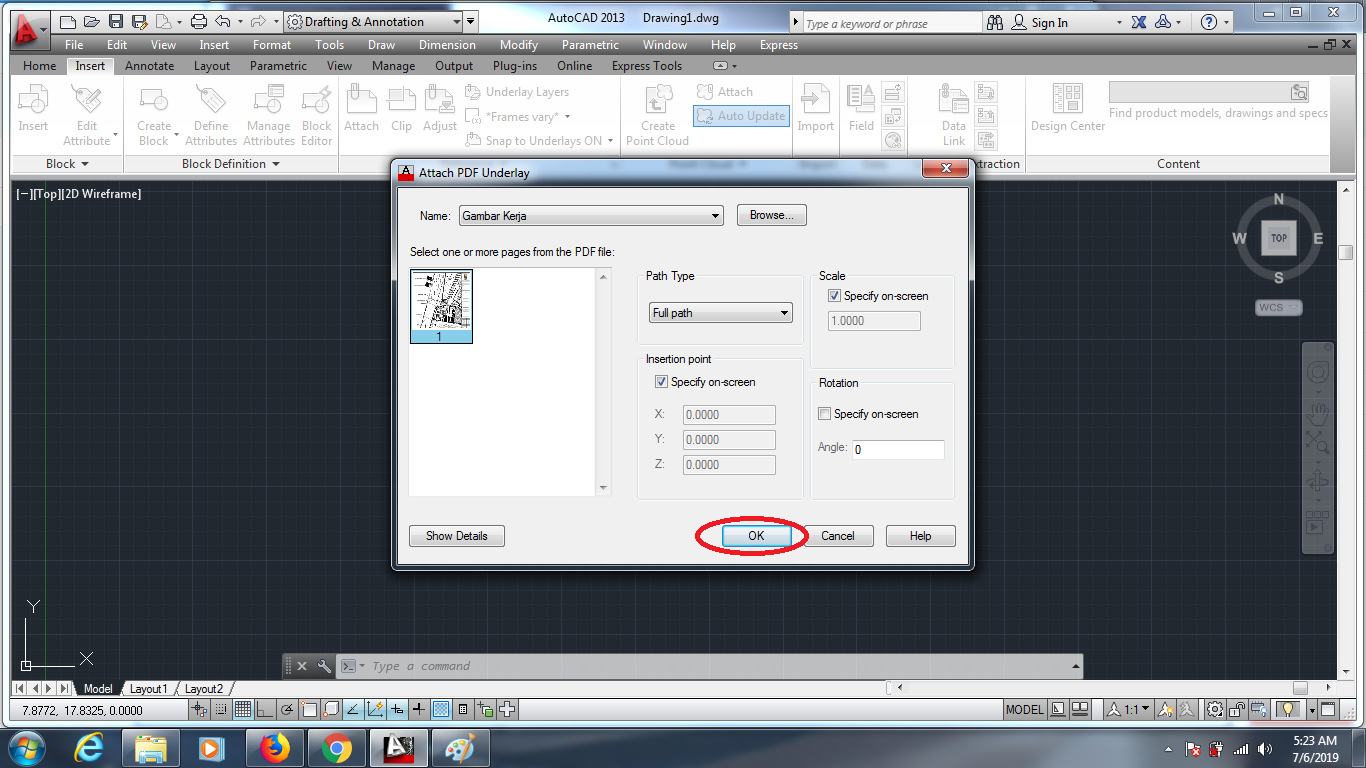Screen dimensions: 1366x768
Task: Toggle Polar Tracking icon in status bar
Action: coord(287,710)
